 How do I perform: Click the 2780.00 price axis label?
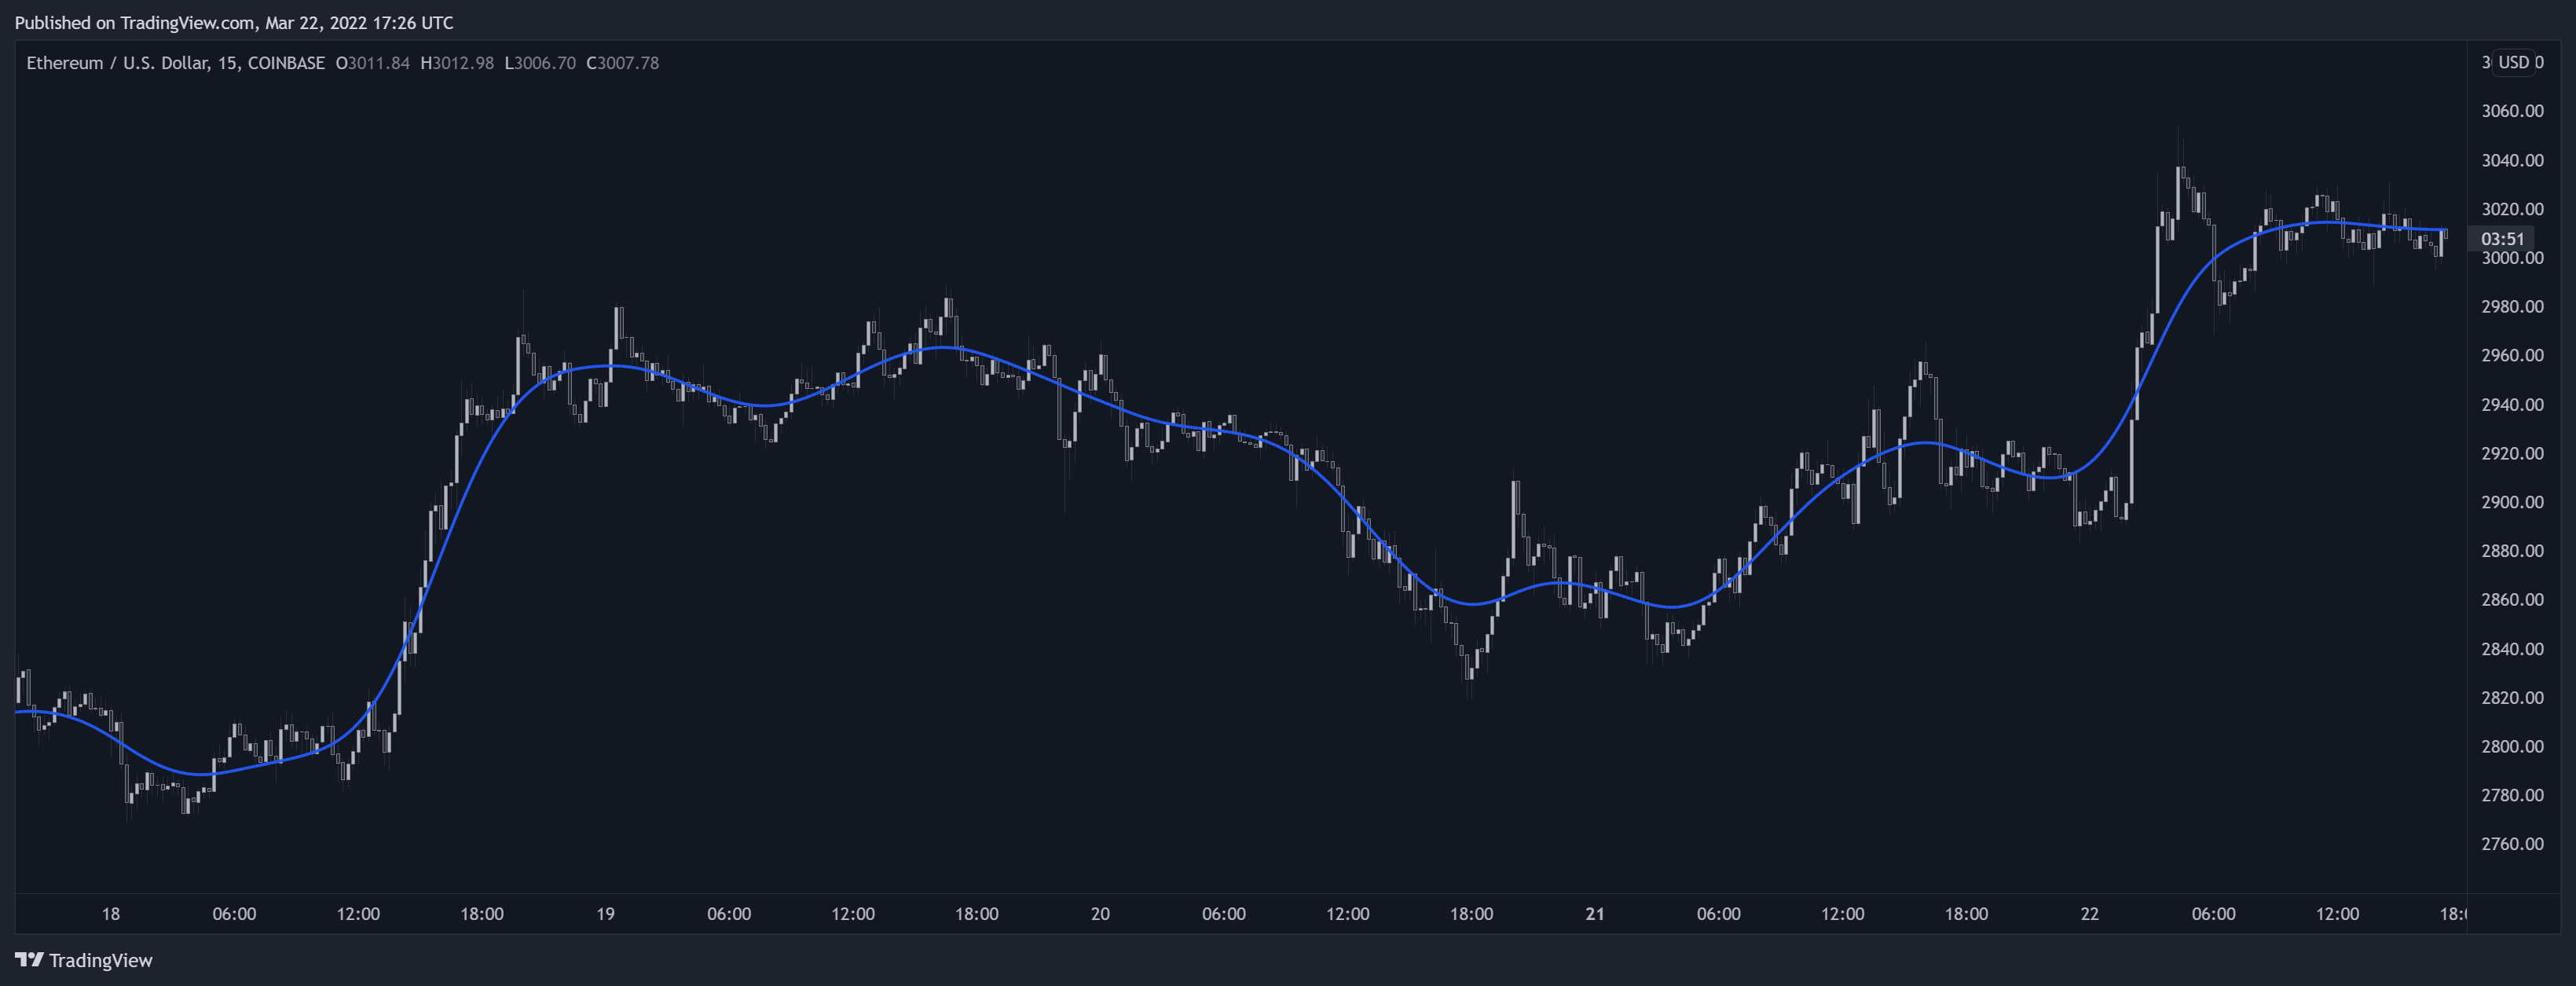[x=2512, y=795]
